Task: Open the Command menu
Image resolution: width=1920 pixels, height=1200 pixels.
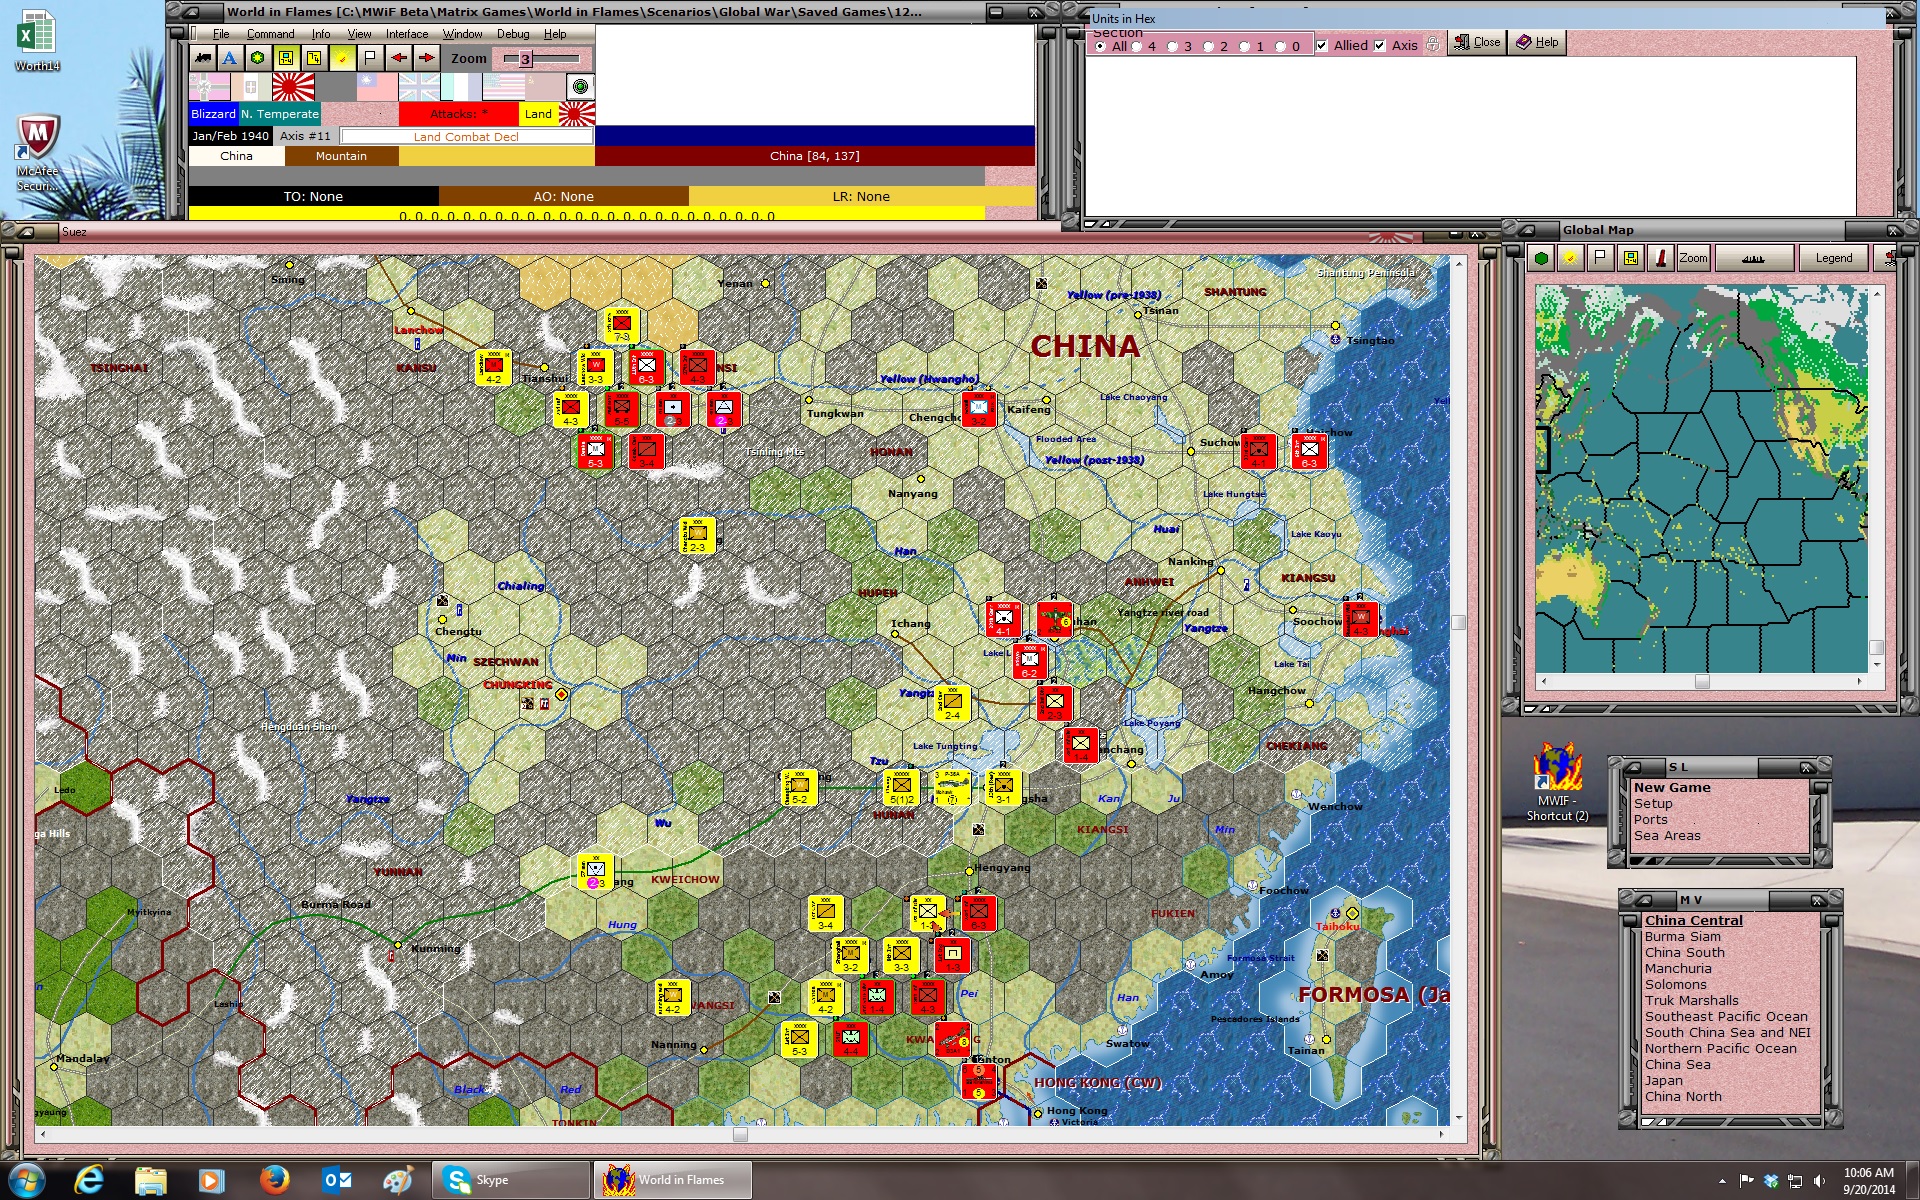Action: (x=270, y=34)
